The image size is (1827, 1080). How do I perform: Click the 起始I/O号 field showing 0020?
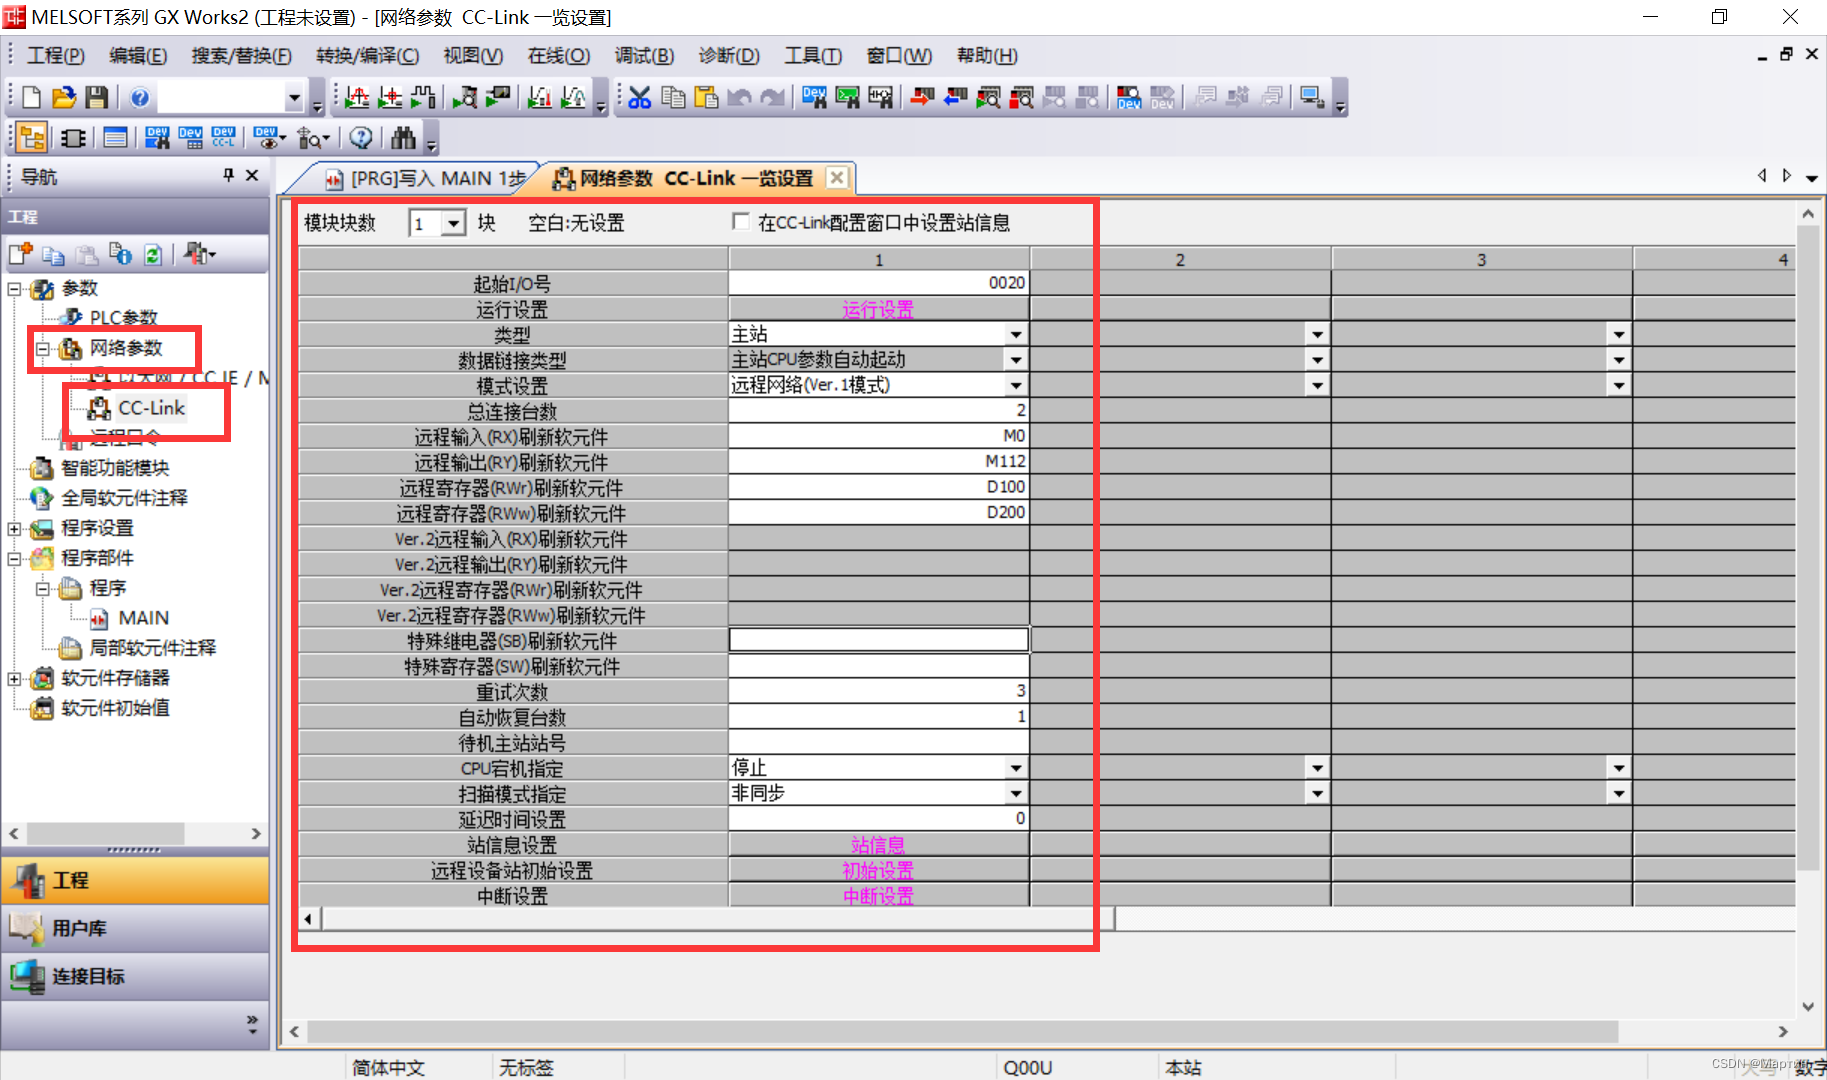(x=879, y=283)
